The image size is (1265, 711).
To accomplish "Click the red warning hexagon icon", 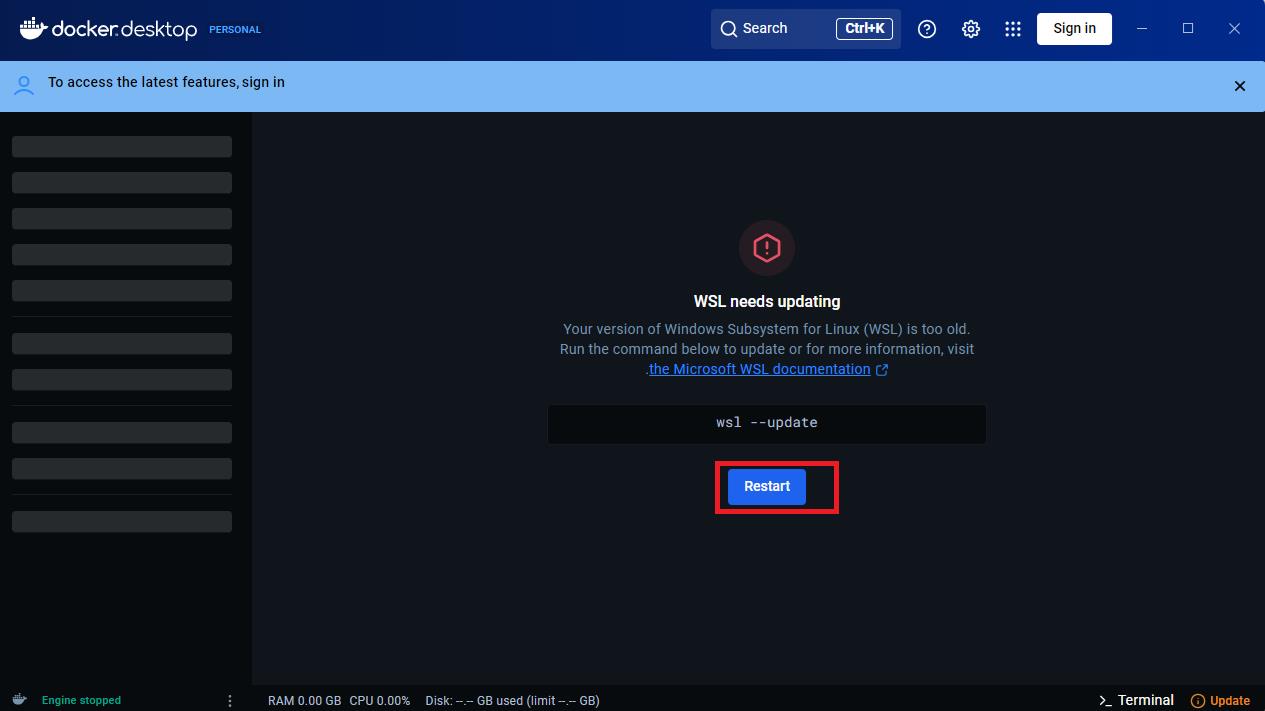I will 767,248.
